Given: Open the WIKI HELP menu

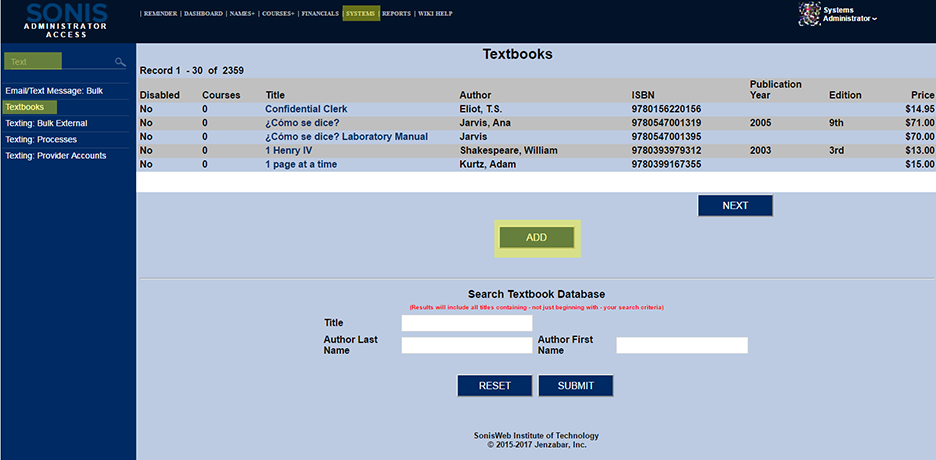Looking at the screenshot, I should tap(435, 14).
